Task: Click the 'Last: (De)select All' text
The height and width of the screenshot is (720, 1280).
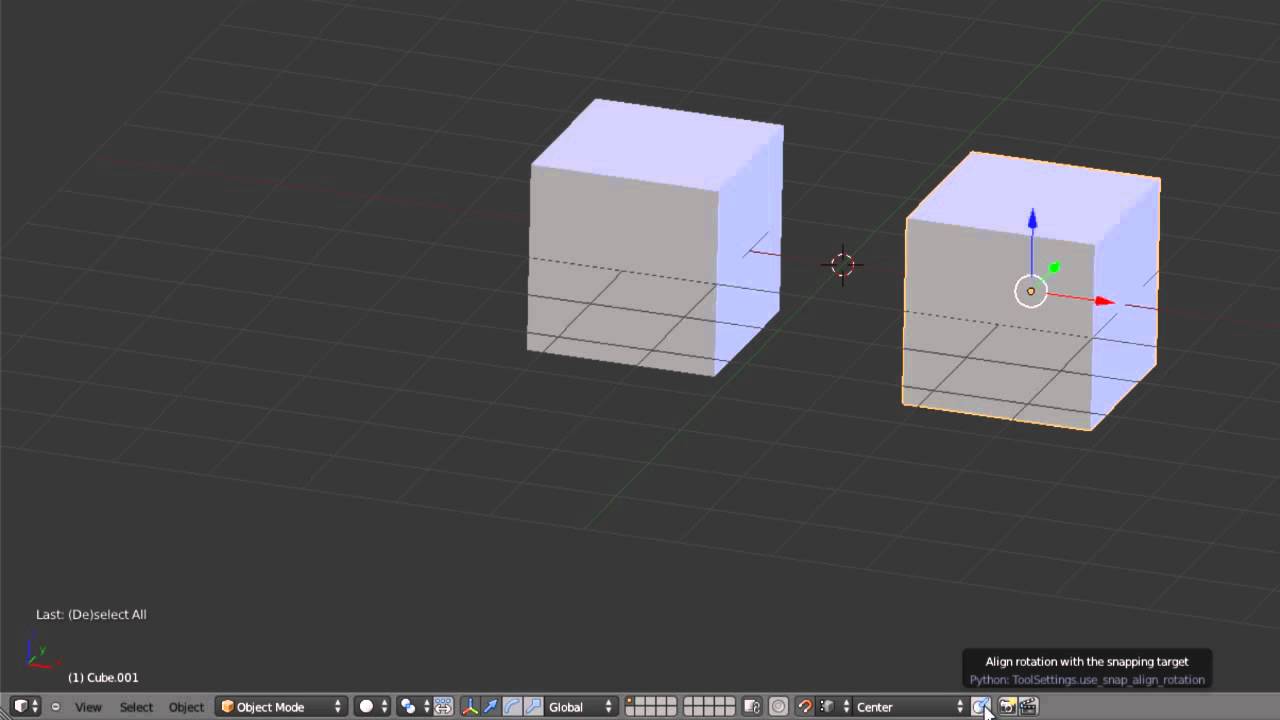Action: click(x=91, y=614)
